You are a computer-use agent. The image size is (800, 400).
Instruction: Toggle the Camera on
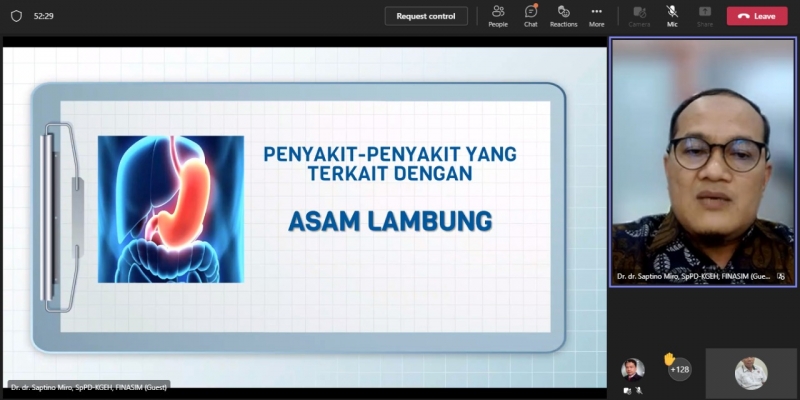point(639,15)
